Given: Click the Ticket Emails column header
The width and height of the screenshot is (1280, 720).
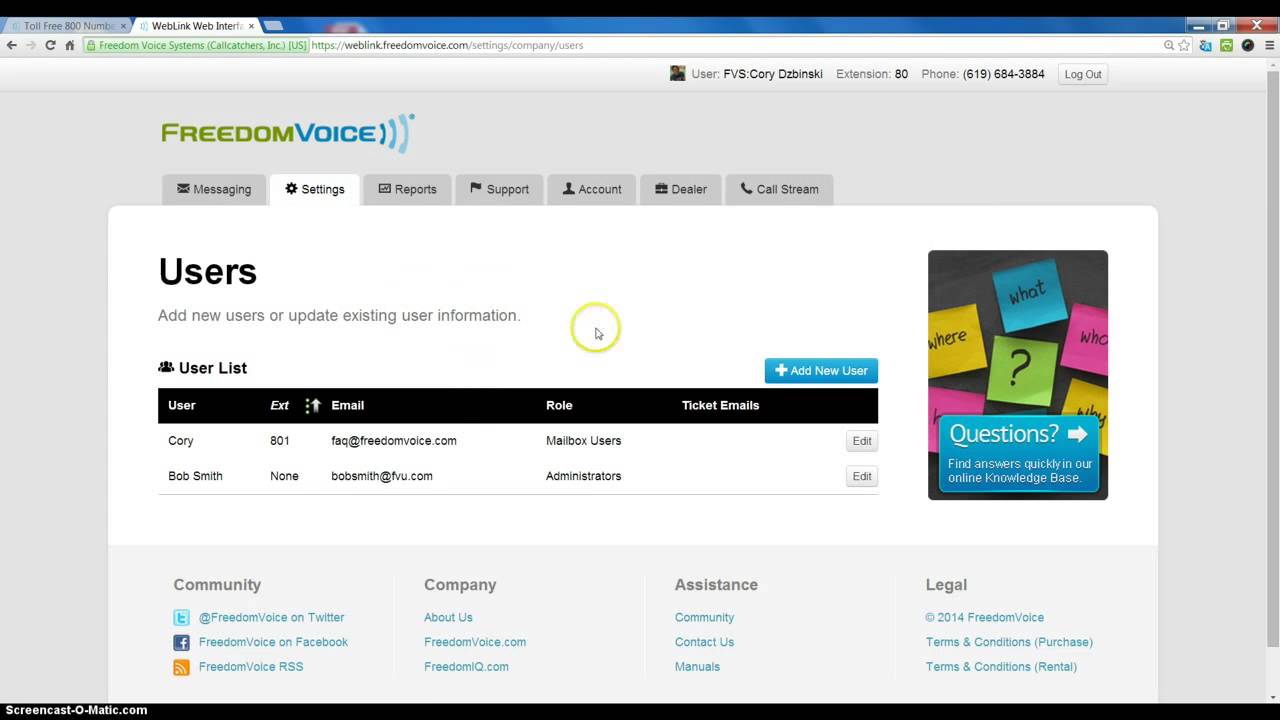Looking at the screenshot, I should pos(720,405).
